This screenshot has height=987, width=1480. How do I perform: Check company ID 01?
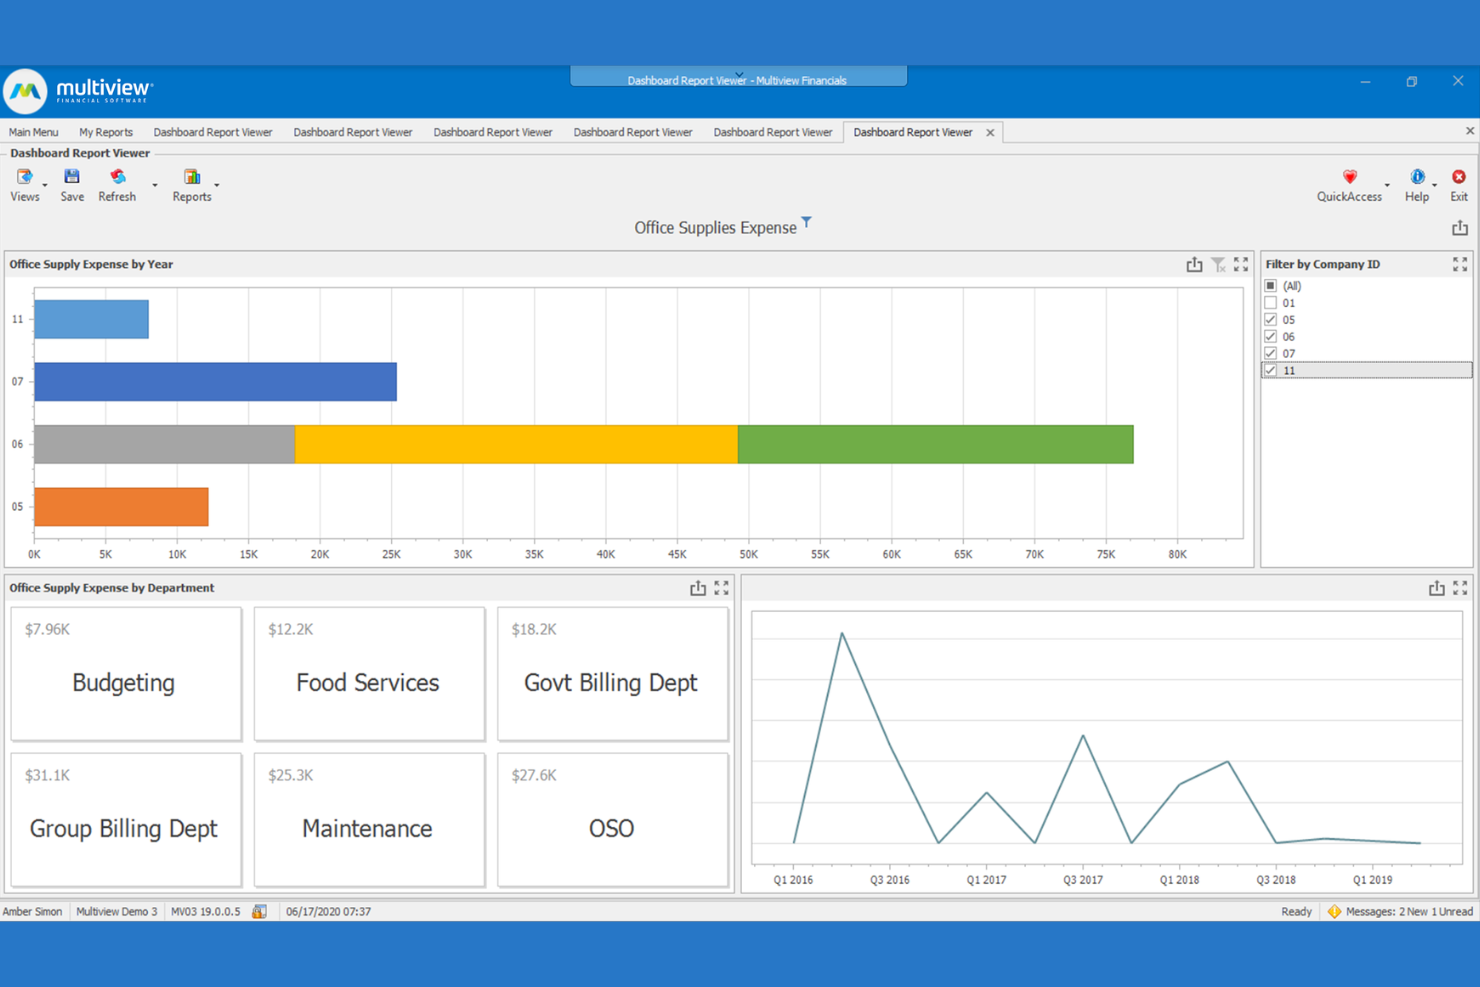point(1271,303)
